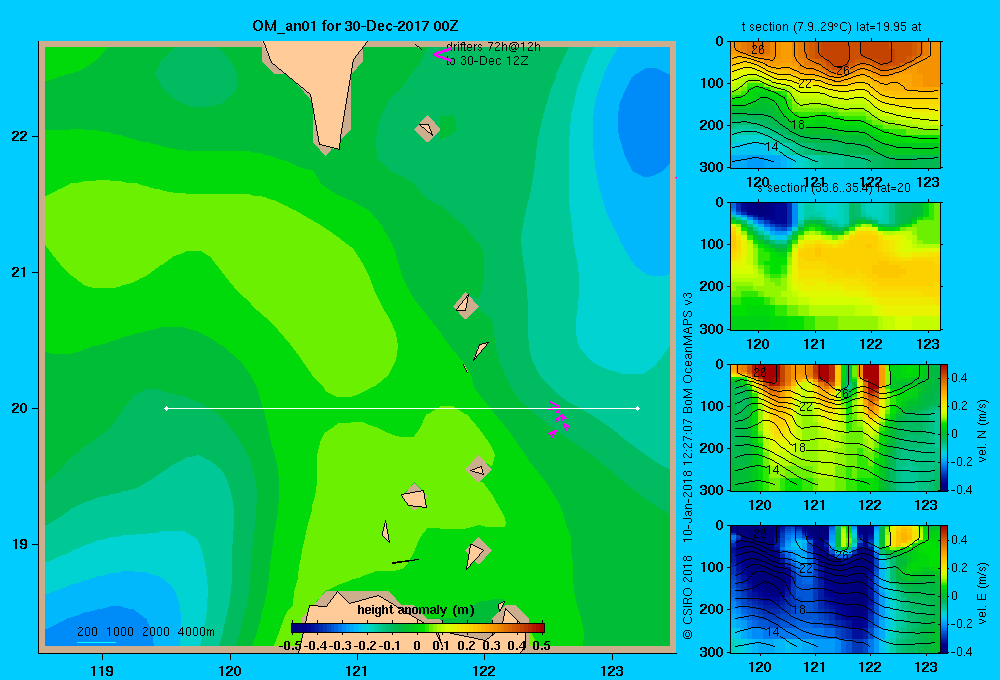Screen dimensions: 1000x680
Task: Pick the dark blue end of height anomaly colorbar
Action: pyautogui.click(x=298, y=628)
